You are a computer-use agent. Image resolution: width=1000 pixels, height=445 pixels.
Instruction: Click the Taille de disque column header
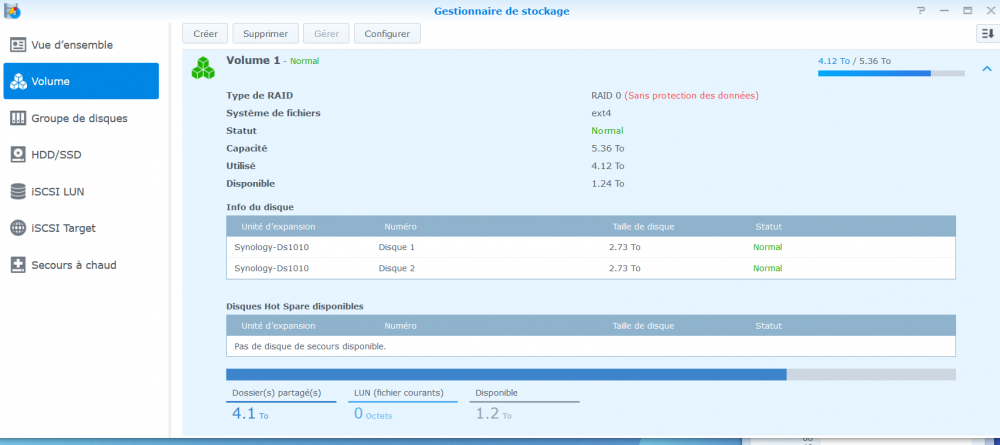point(642,227)
